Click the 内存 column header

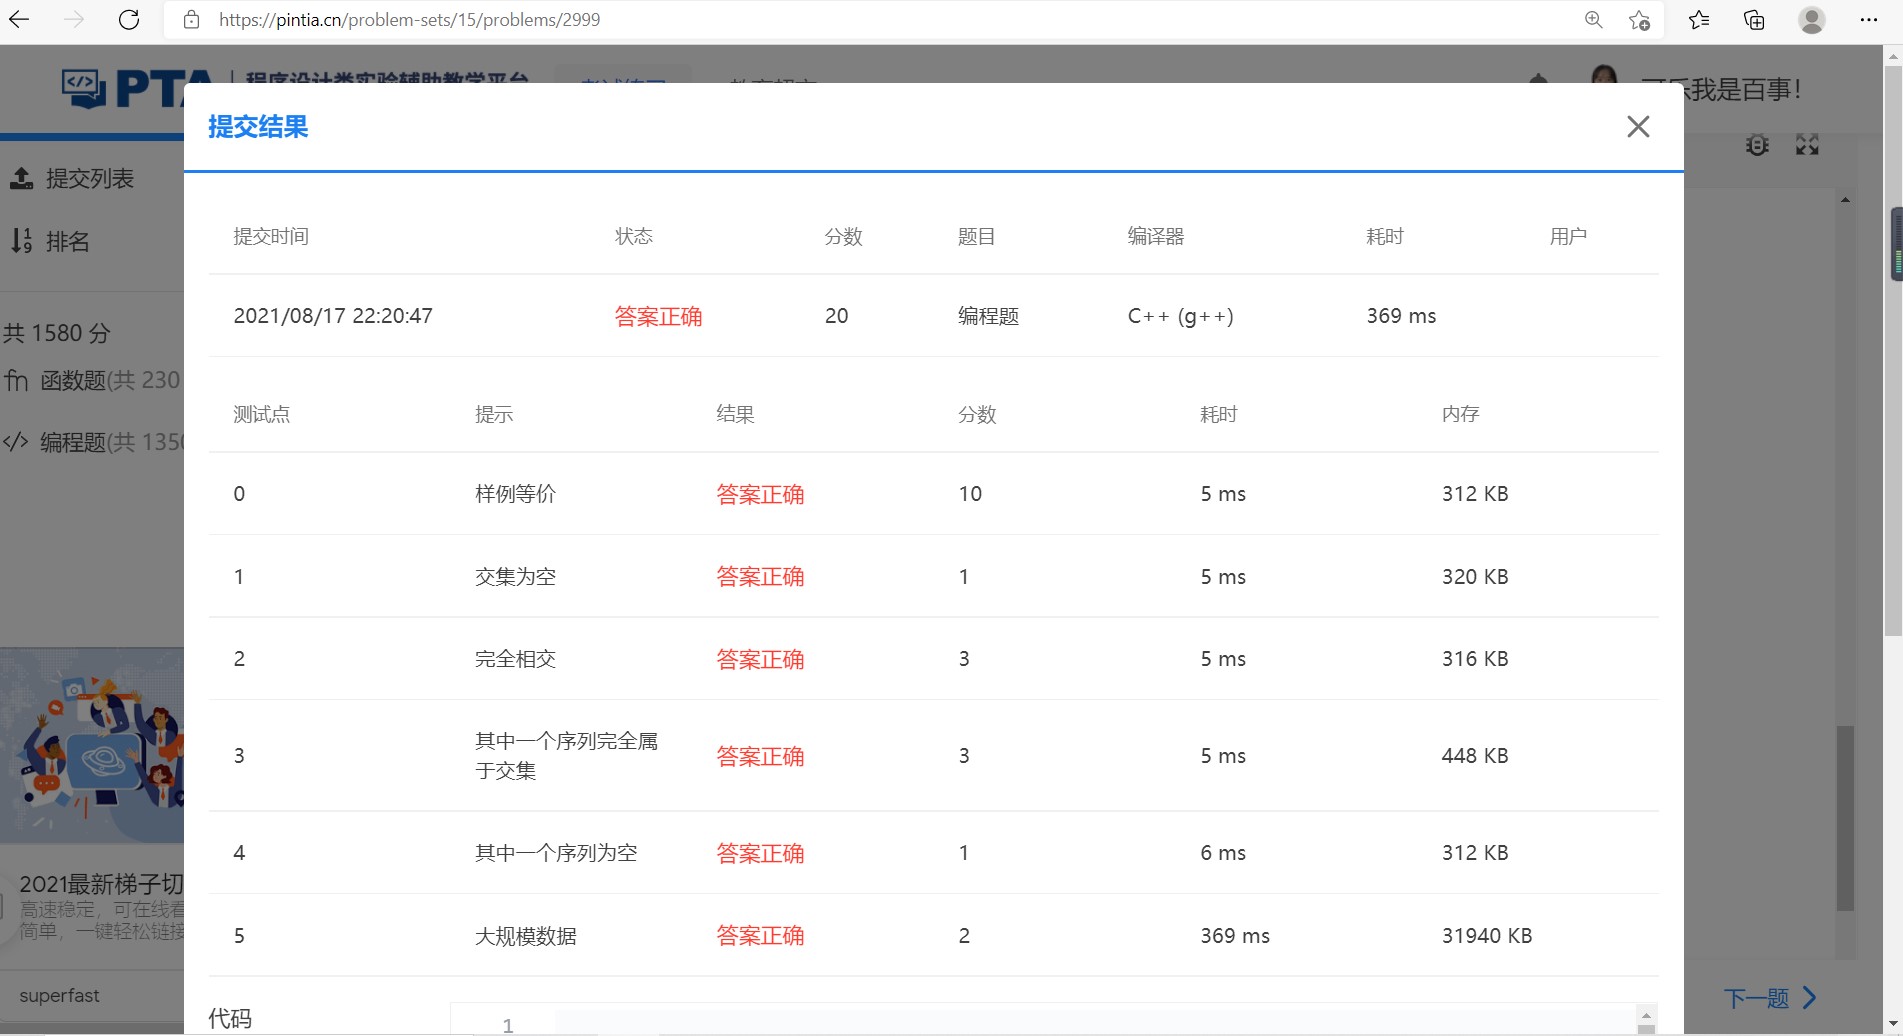[x=1460, y=414]
